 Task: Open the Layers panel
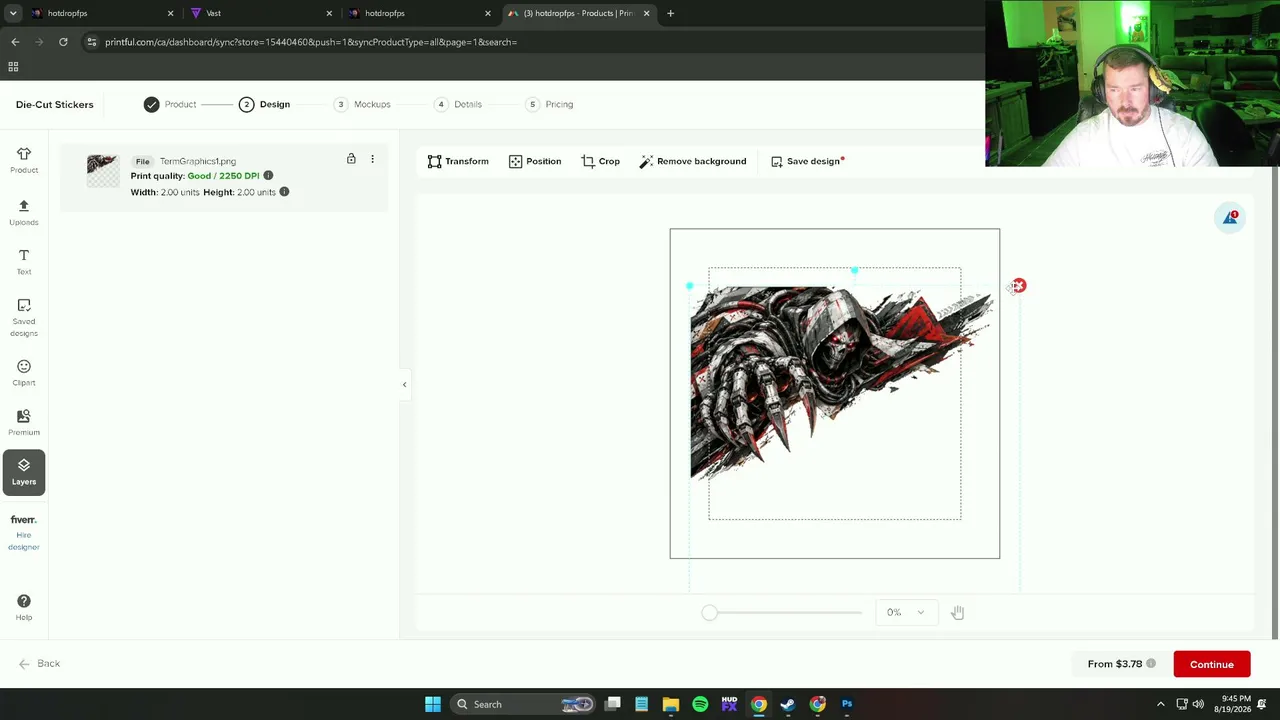(24, 471)
